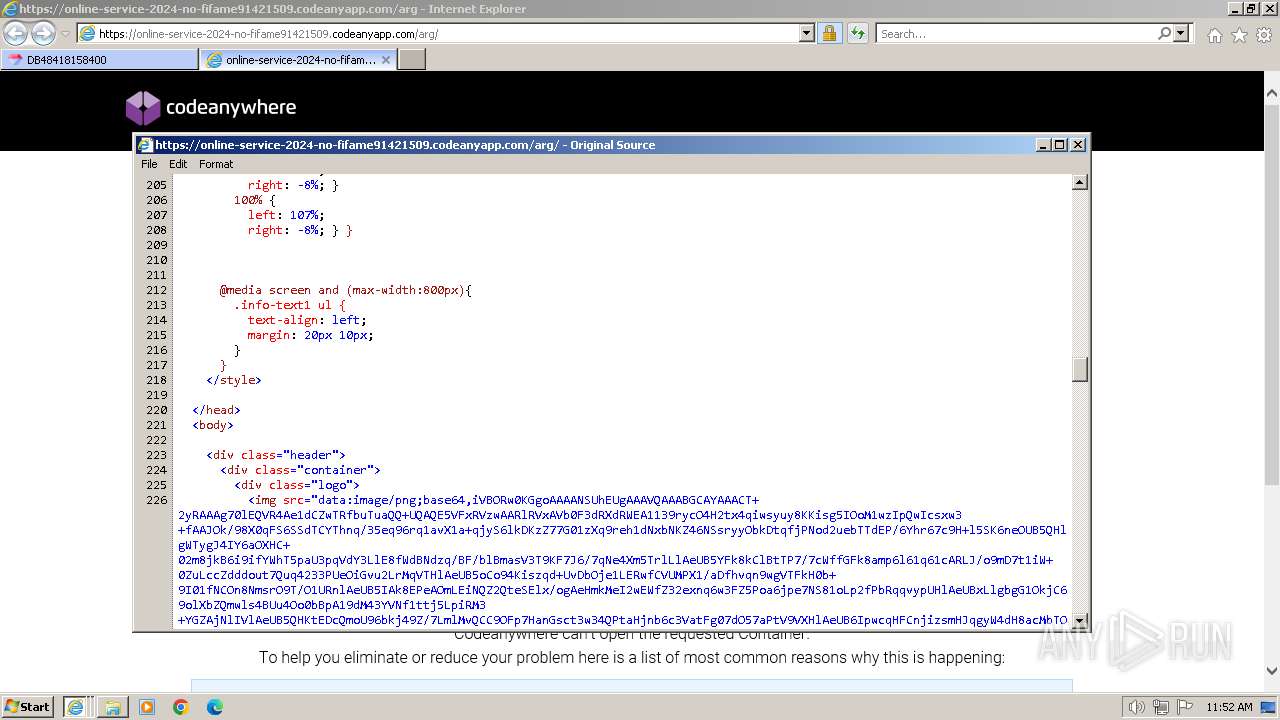The height and width of the screenshot is (720, 1280).
Task: Click the volume speaker tray icon
Action: 1137,707
